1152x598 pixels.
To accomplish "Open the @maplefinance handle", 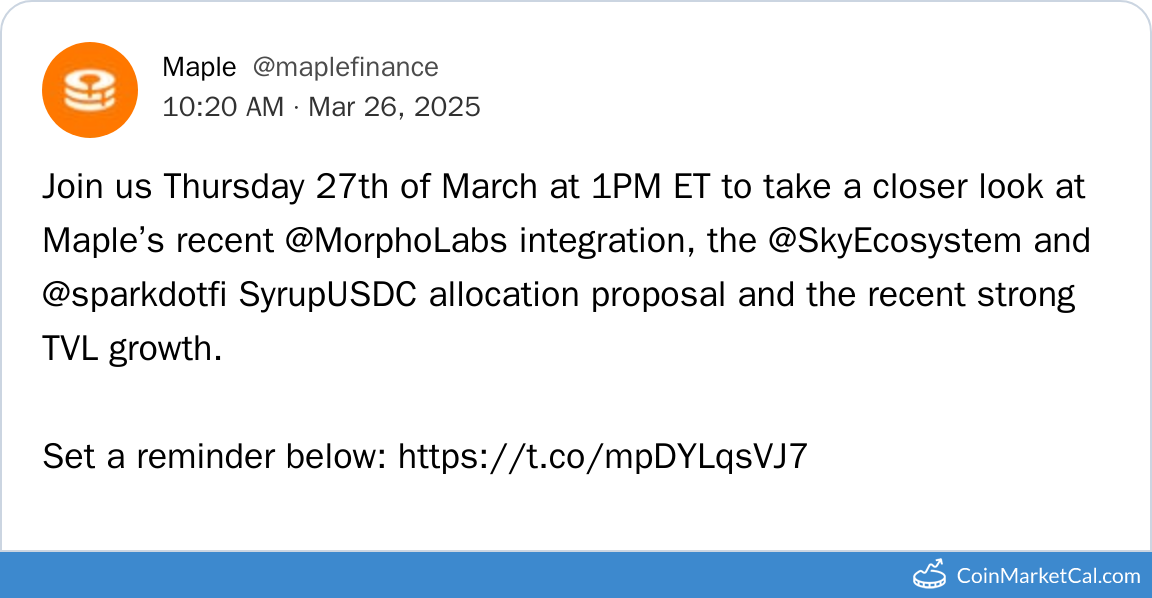I will 345,67.
